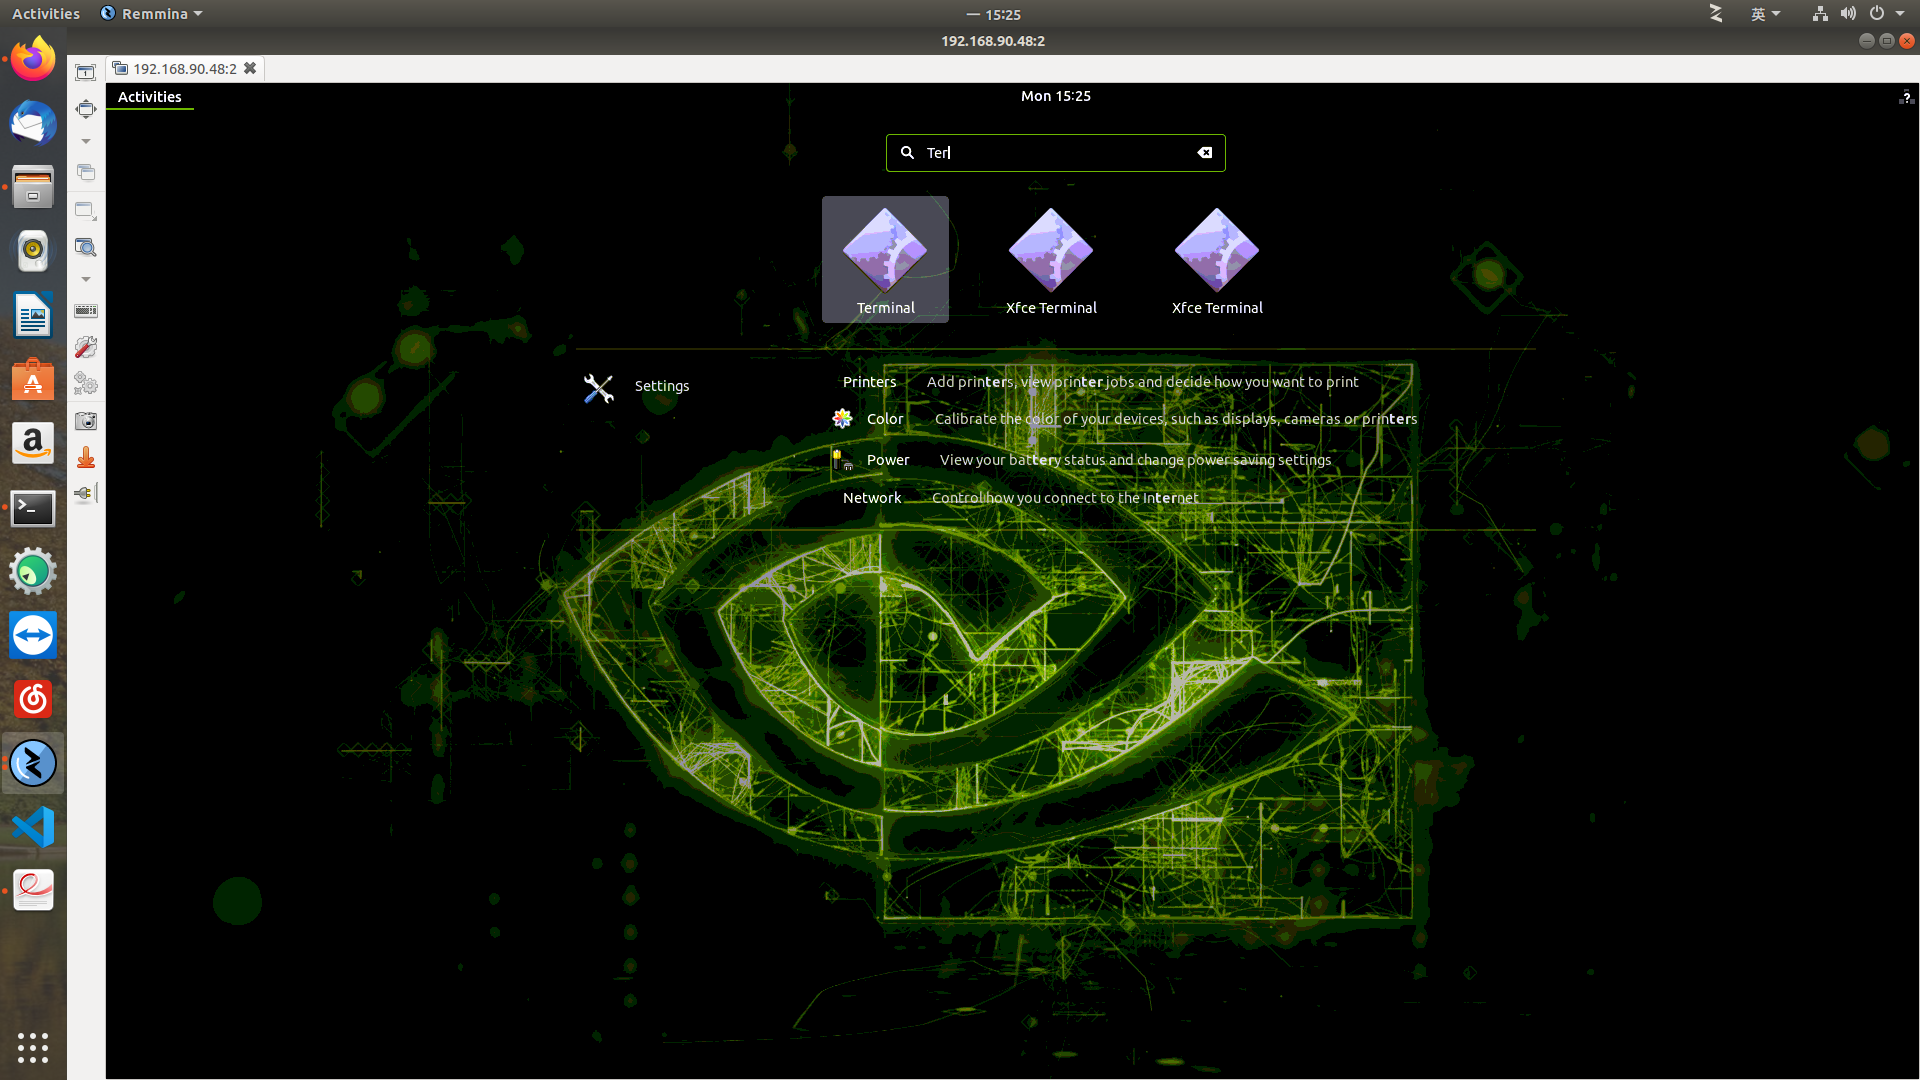Open remote clock Mon 15:25 menu
The height and width of the screenshot is (1080, 1920).
(x=1056, y=96)
